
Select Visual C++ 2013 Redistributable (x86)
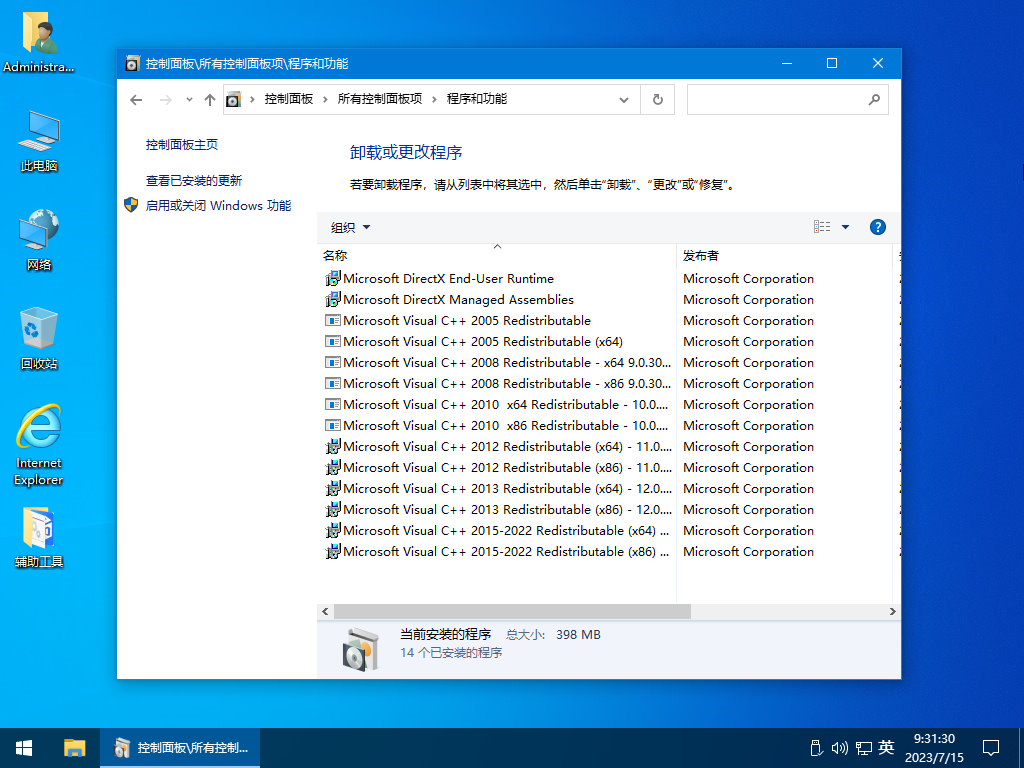click(x=496, y=509)
